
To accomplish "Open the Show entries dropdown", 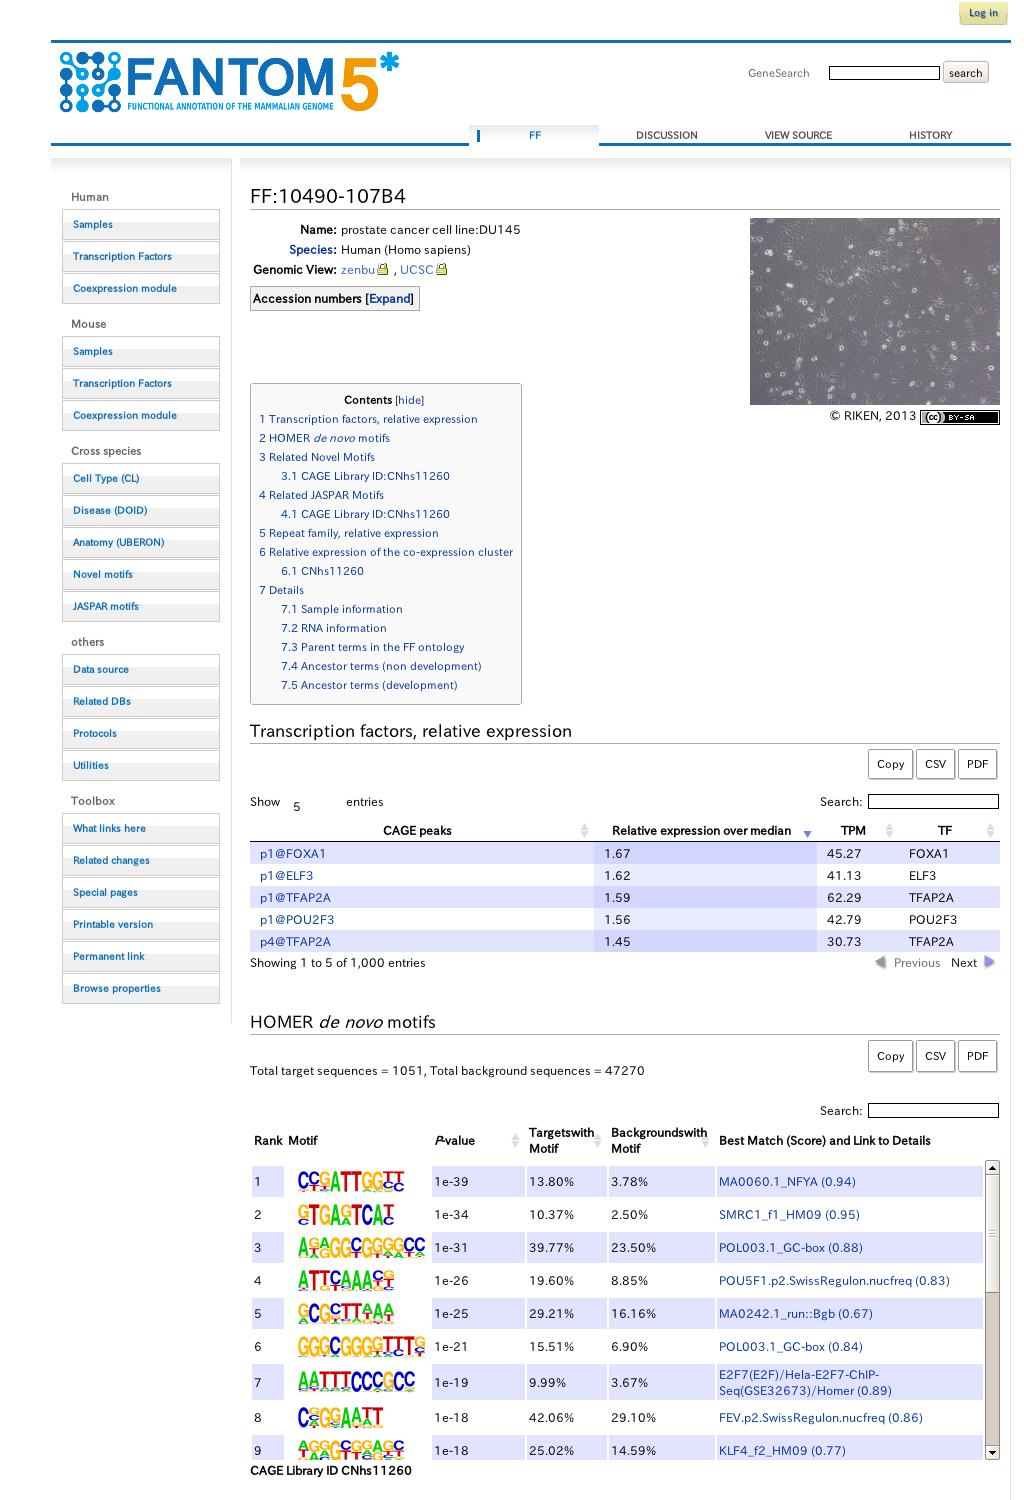I will (x=312, y=804).
